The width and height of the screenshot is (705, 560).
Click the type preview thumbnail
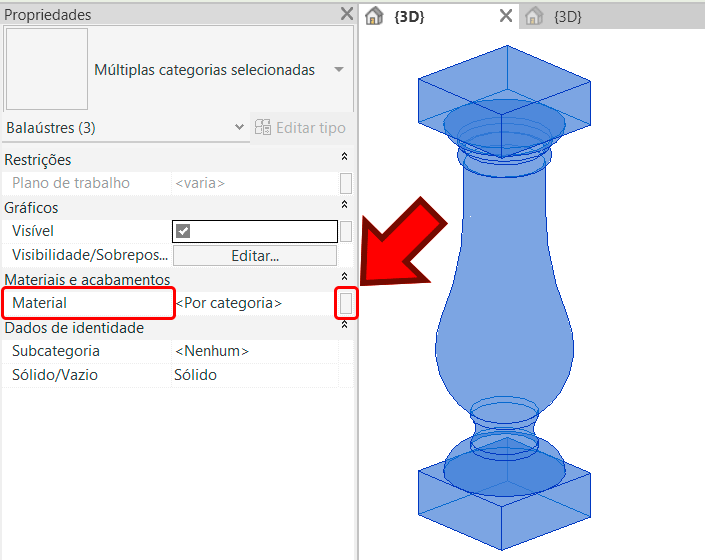[x=47, y=69]
